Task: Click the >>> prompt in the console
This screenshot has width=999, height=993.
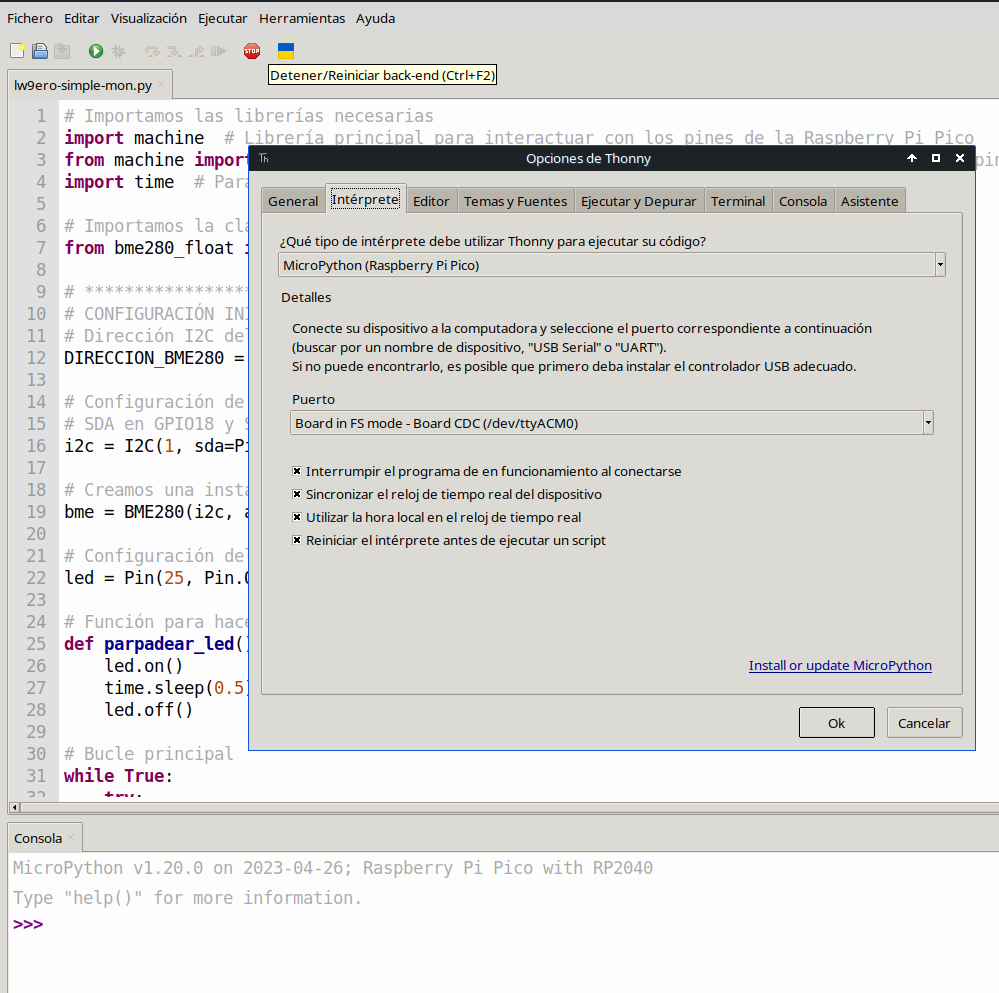Action: pyautogui.click(x=28, y=924)
